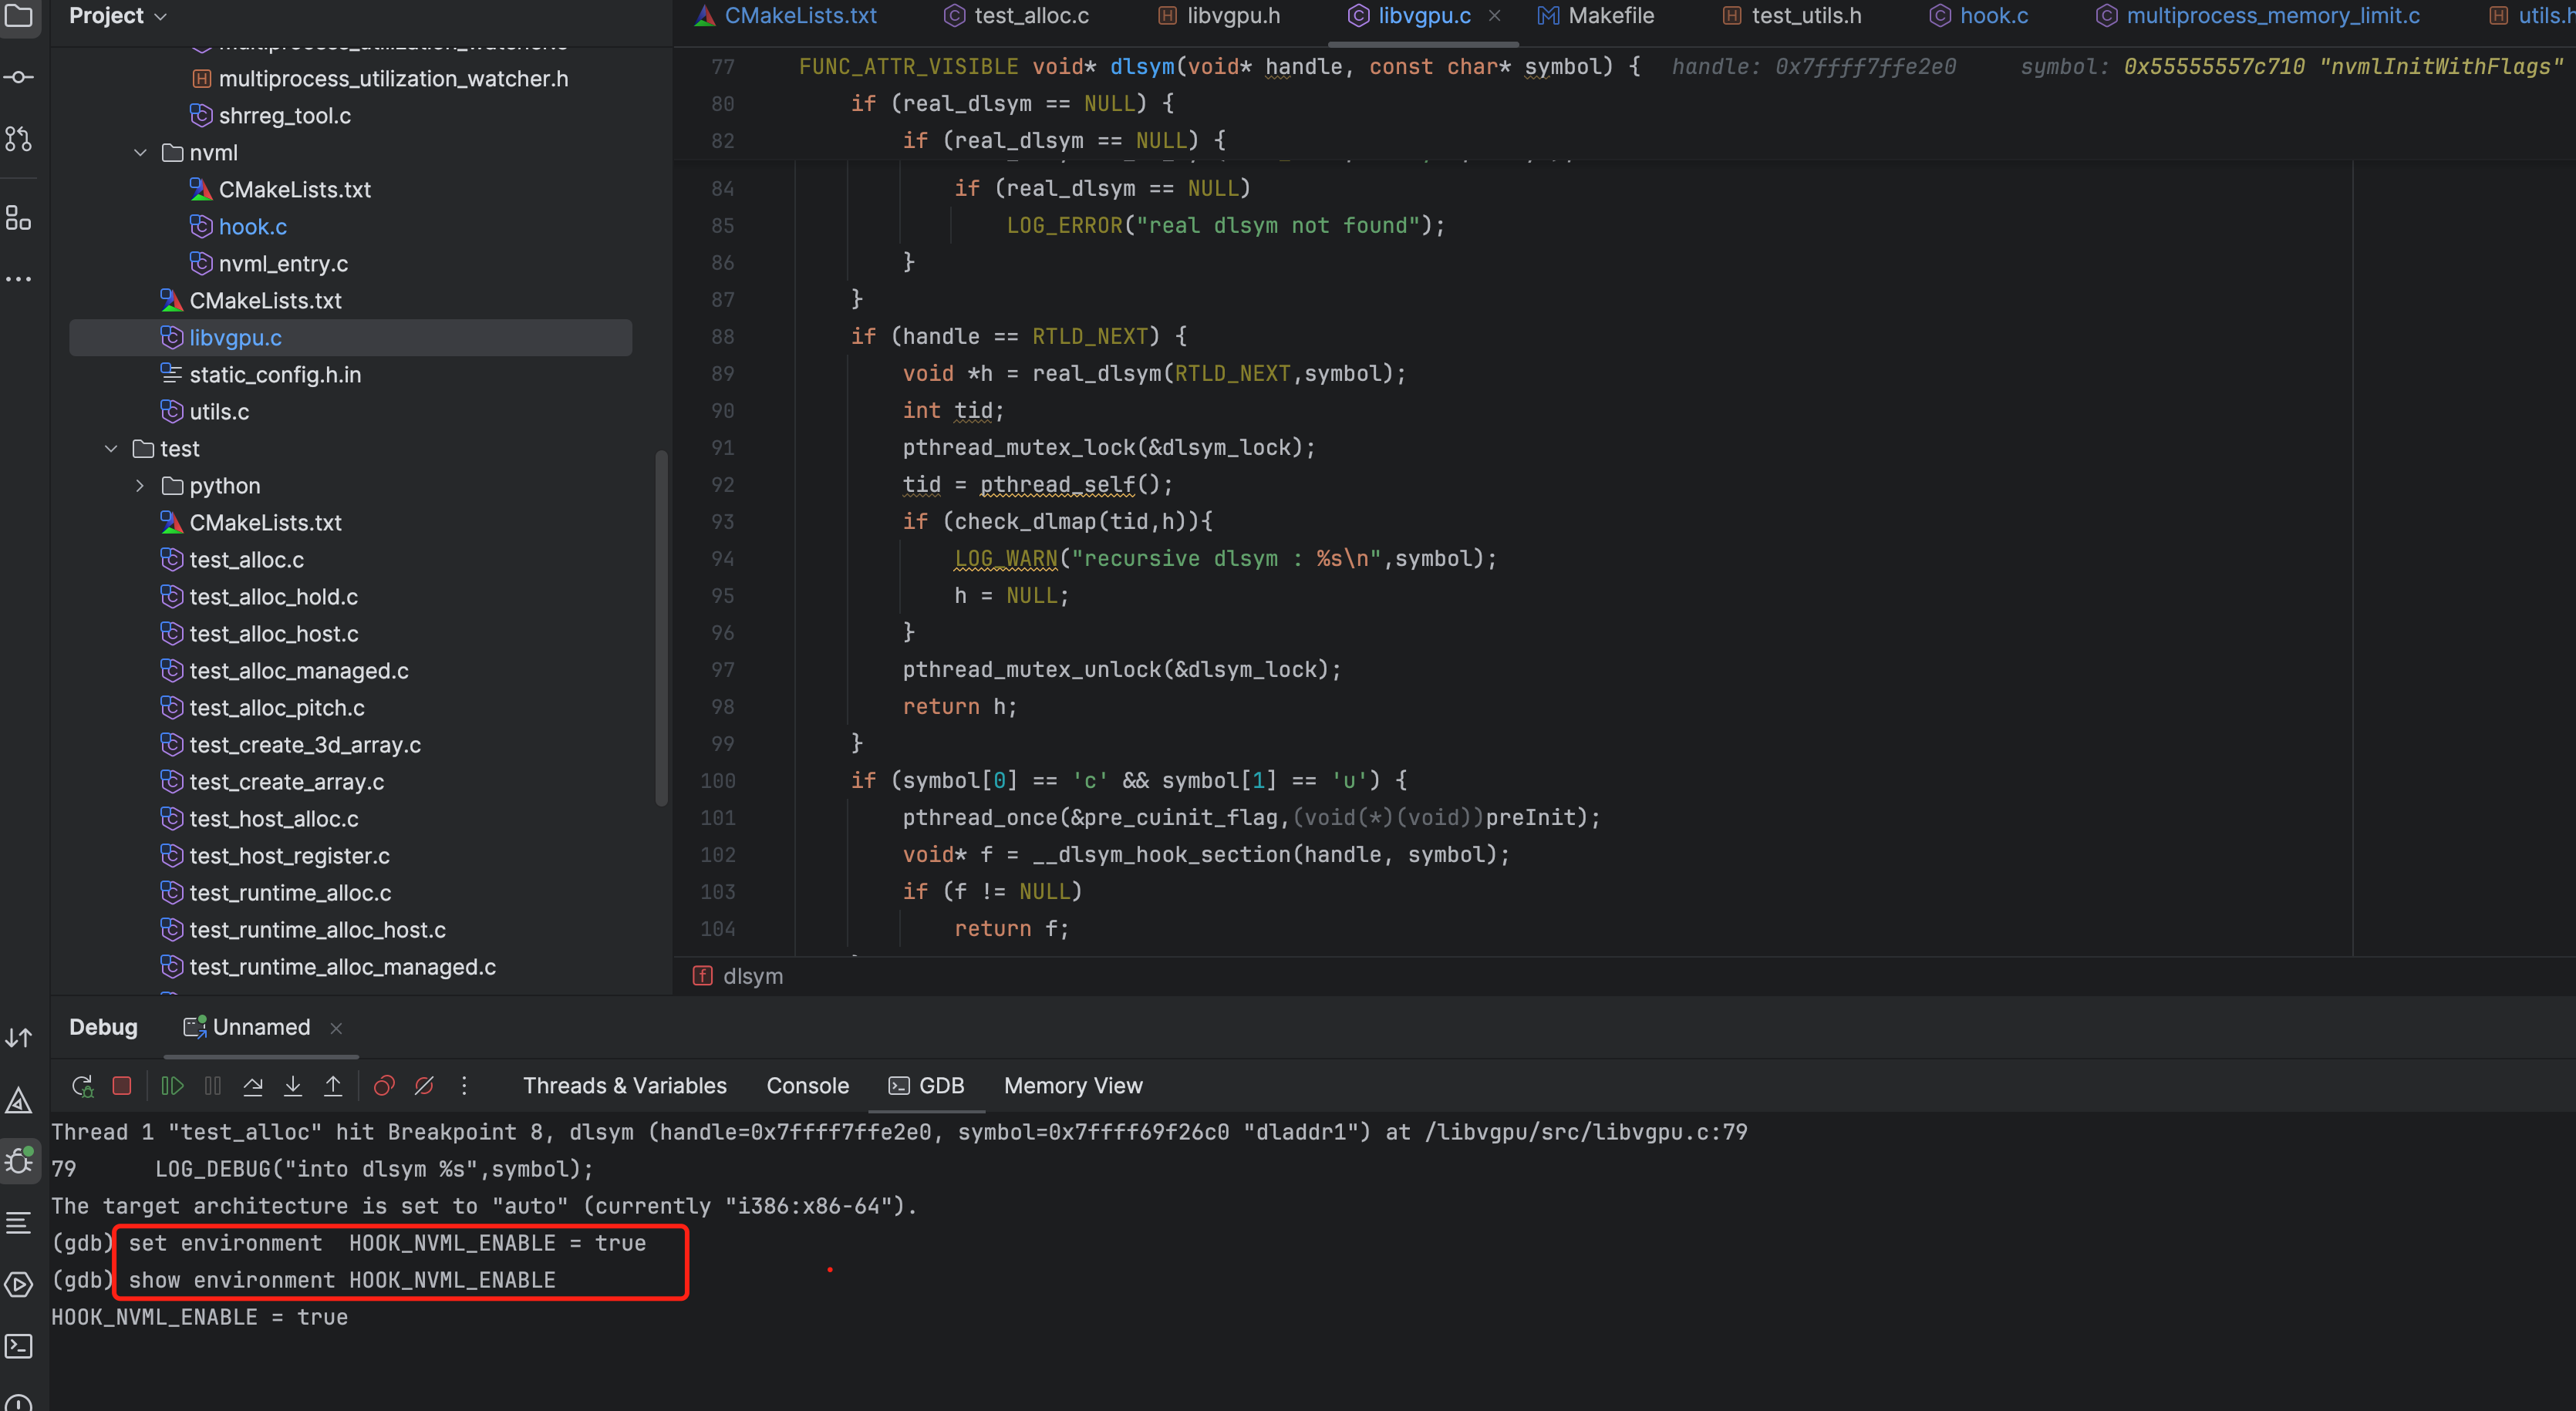Switch to test_alloc.c editor tab
The width and height of the screenshot is (2576, 1411).
tap(1017, 16)
